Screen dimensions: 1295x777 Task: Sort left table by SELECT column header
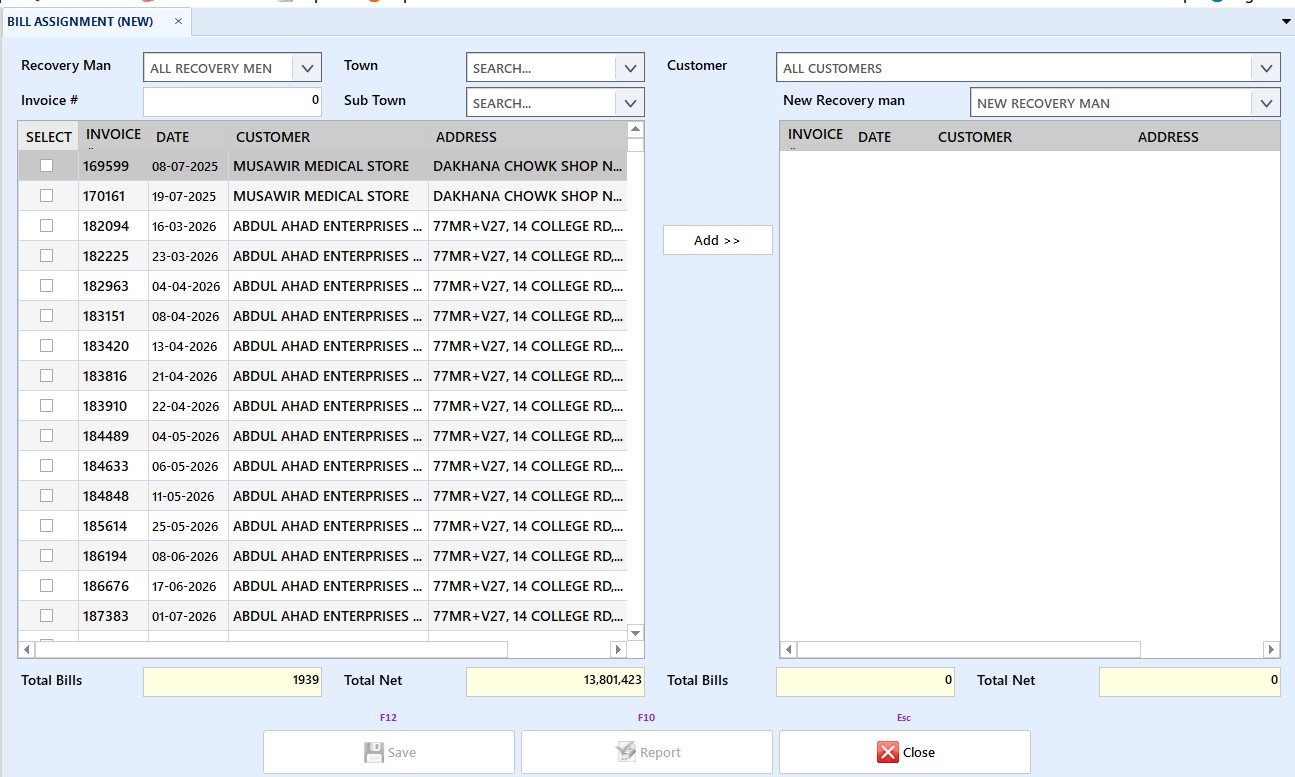[48, 137]
